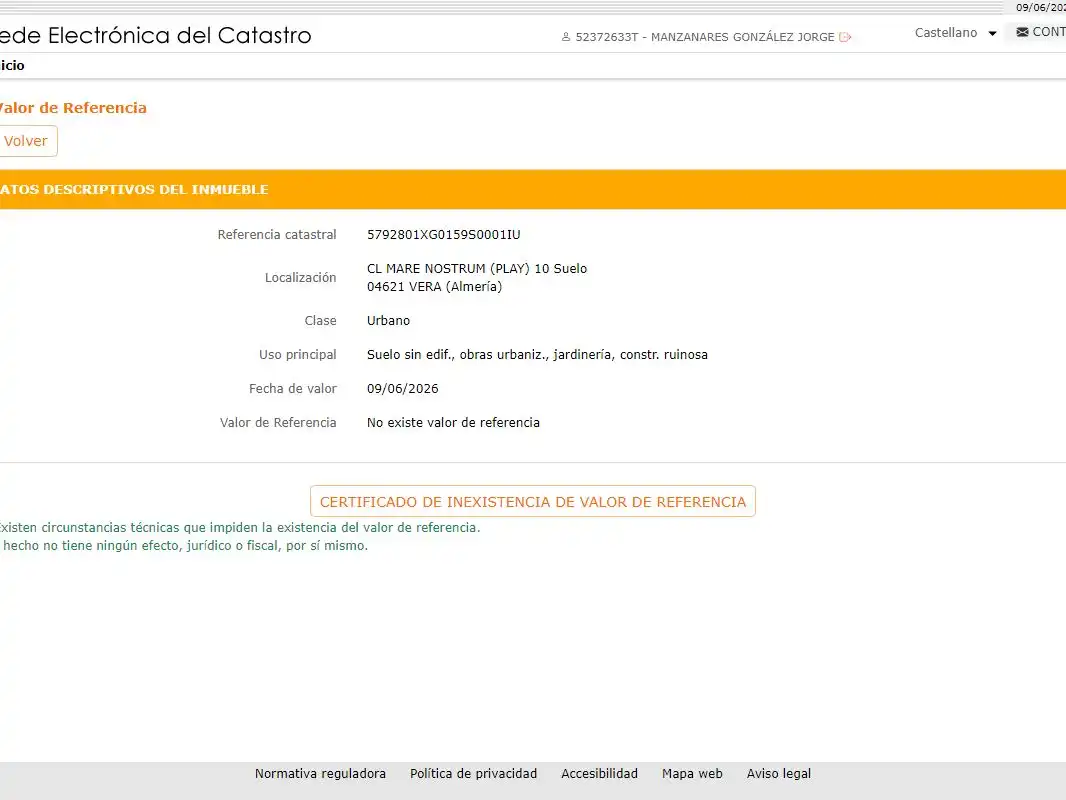
Task: Click the envelope contact icon
Action: [1022, 32]
